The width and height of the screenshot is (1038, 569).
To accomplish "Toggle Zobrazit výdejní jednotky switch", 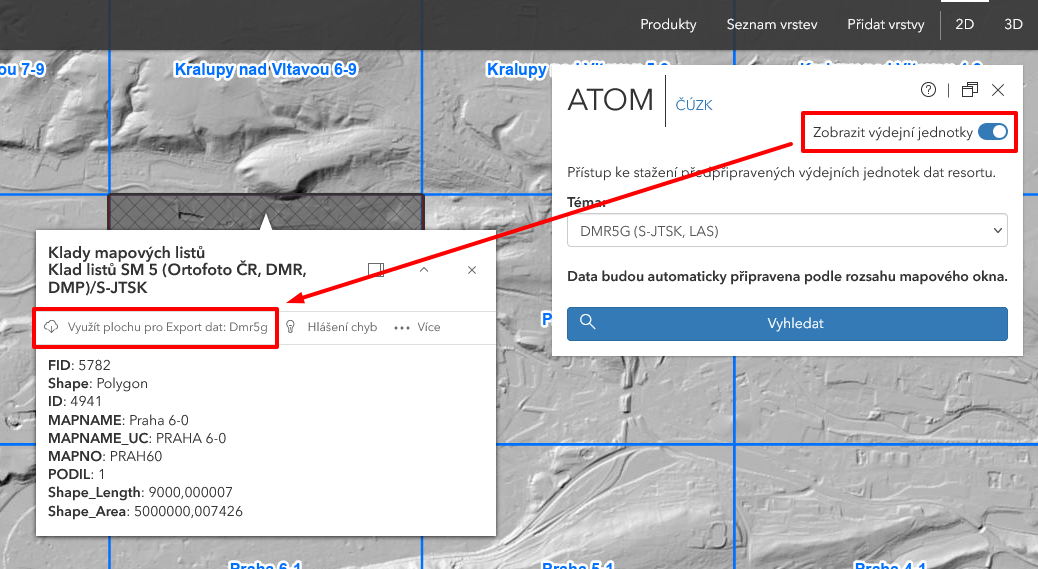I will pos(992,132).
